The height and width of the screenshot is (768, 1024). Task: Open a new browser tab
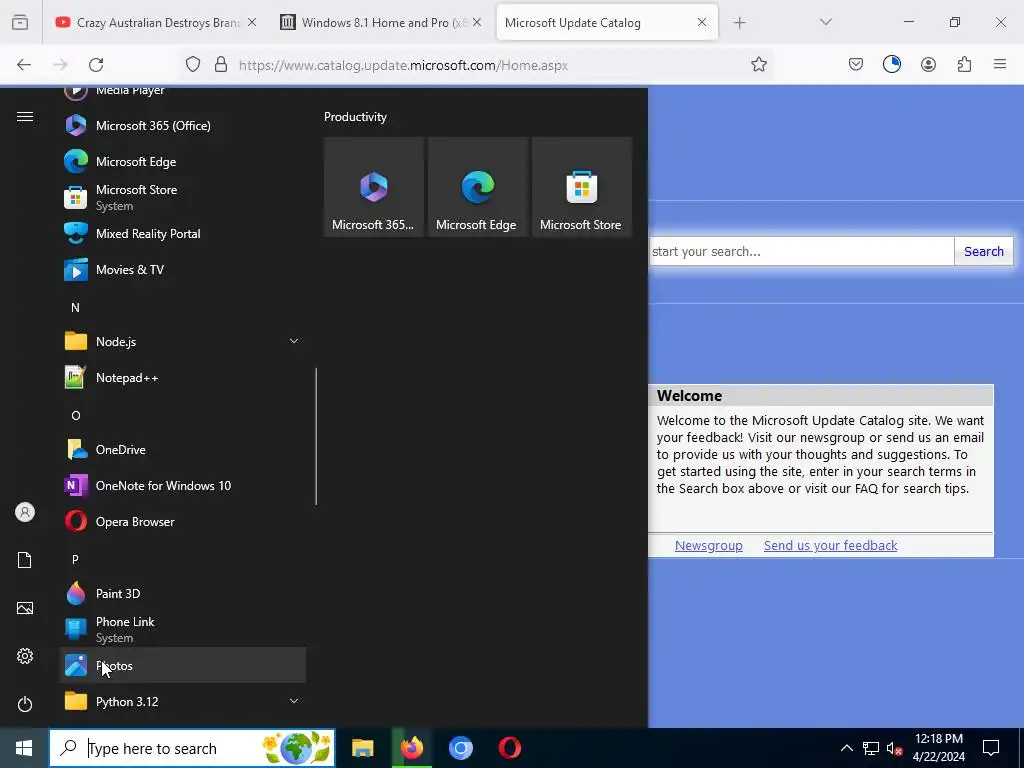pos(739,23)
